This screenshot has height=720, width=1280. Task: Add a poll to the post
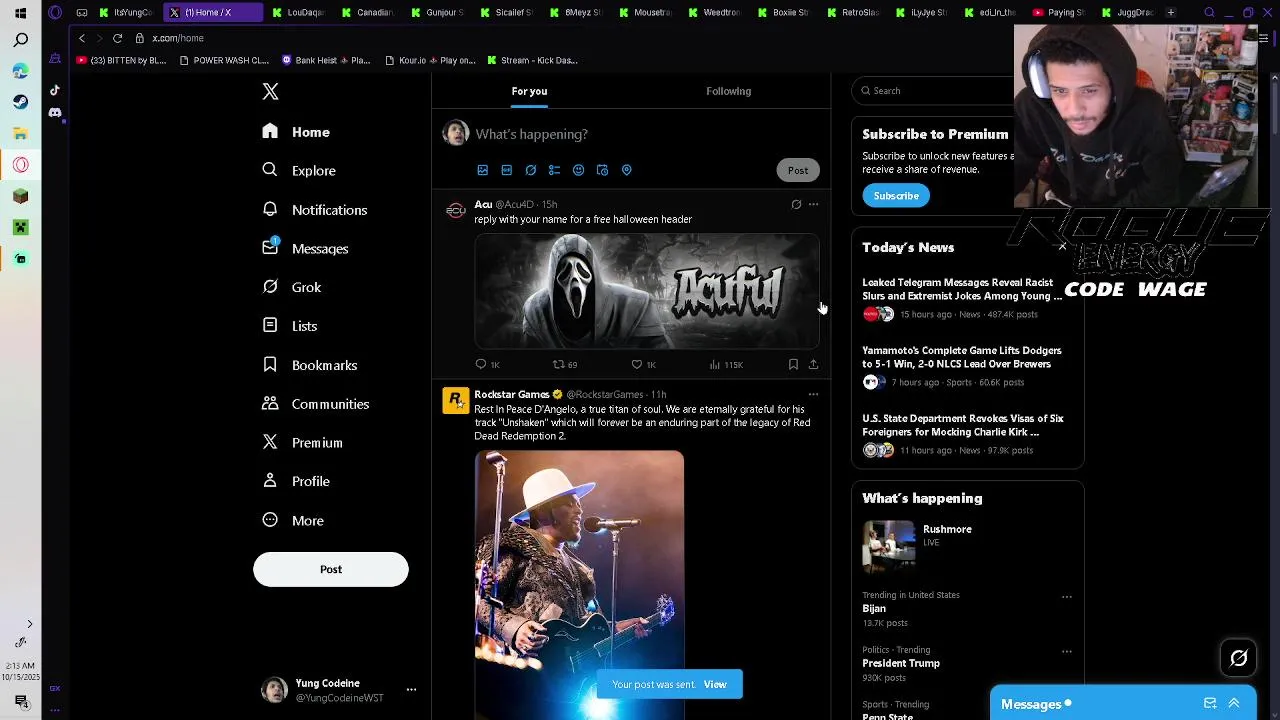coord(554,170)
